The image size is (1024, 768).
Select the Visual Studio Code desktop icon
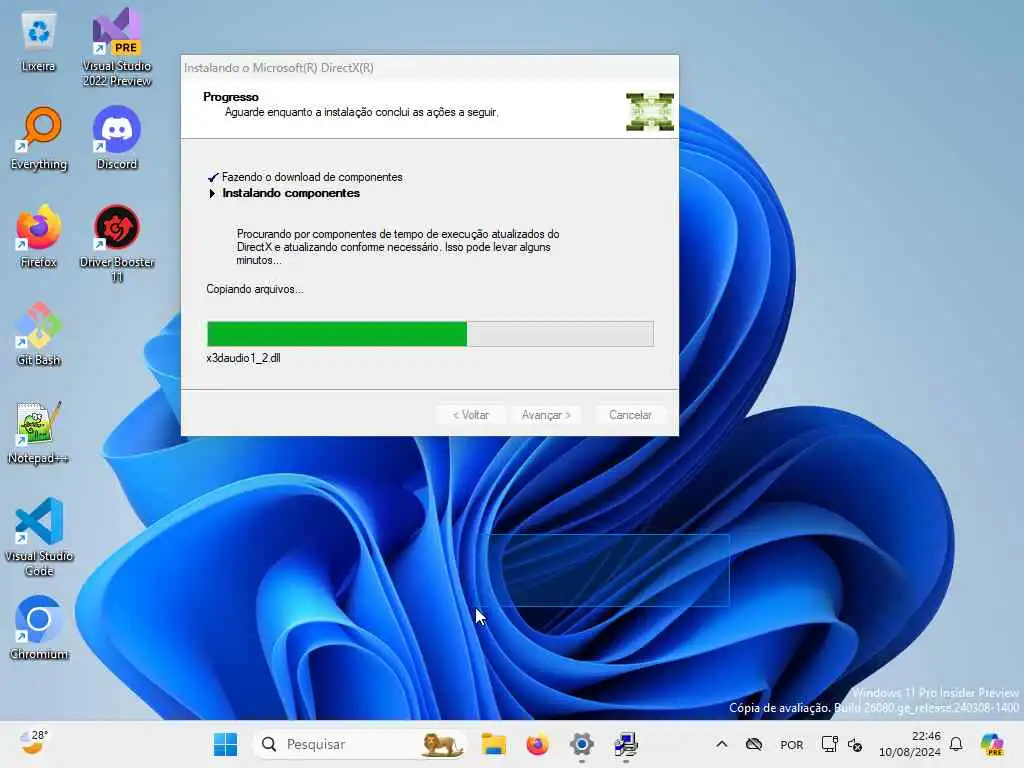pos(39,537)
